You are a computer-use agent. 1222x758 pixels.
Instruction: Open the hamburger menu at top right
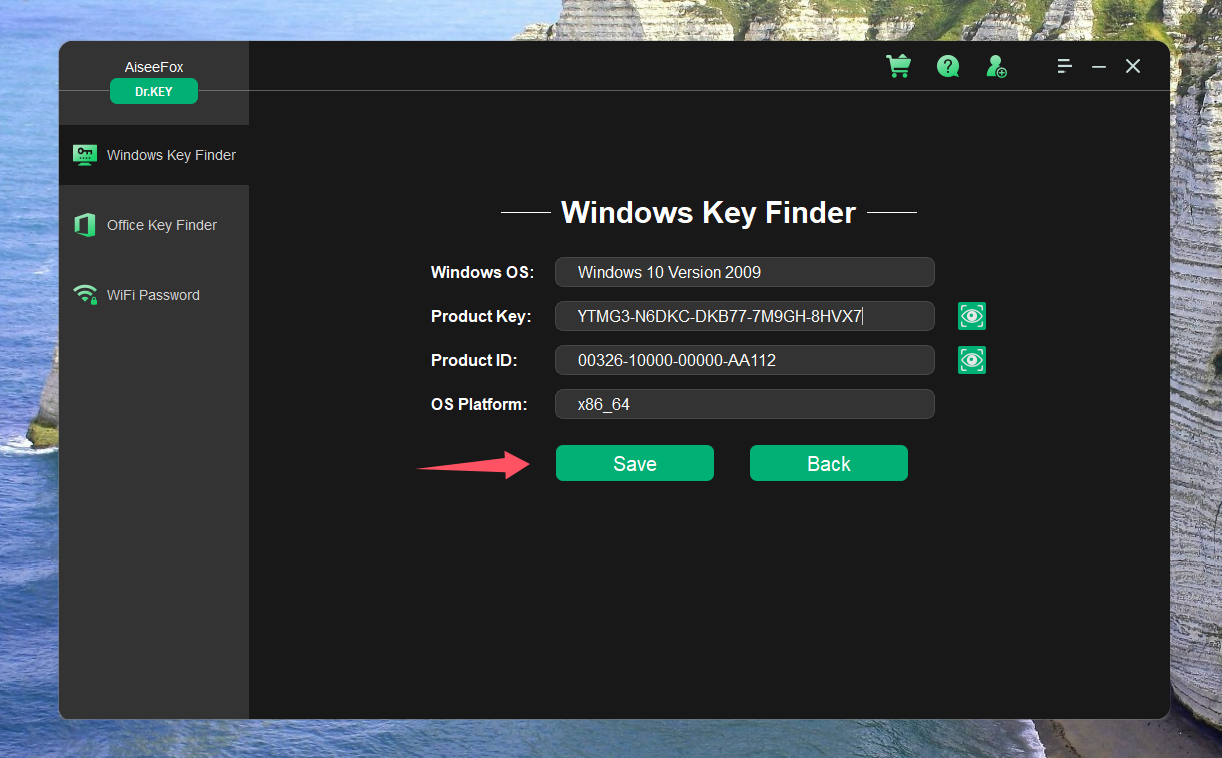coord(1064,66)
